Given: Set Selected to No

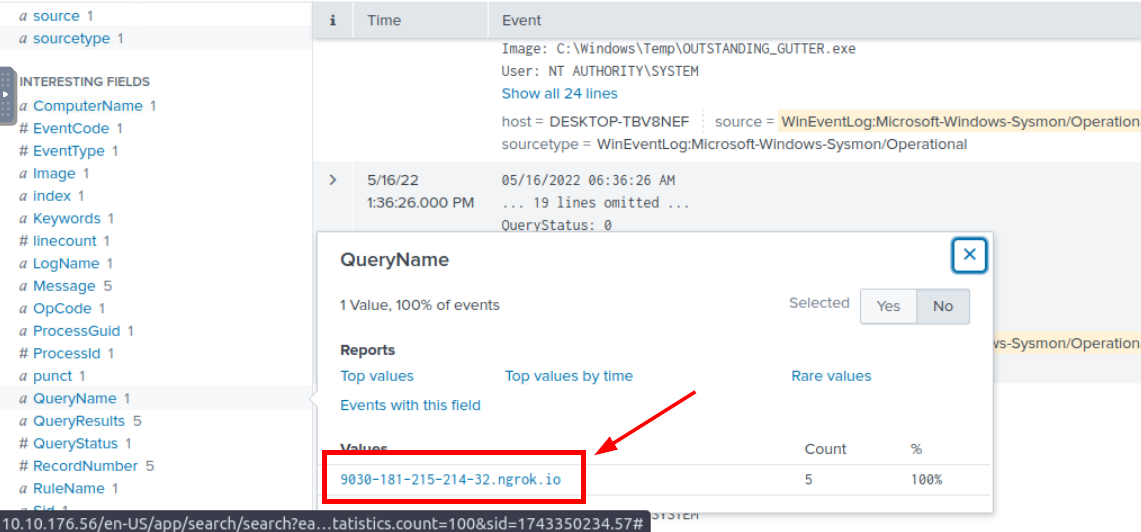Looking at the screenshot, I should pos(942,306).
